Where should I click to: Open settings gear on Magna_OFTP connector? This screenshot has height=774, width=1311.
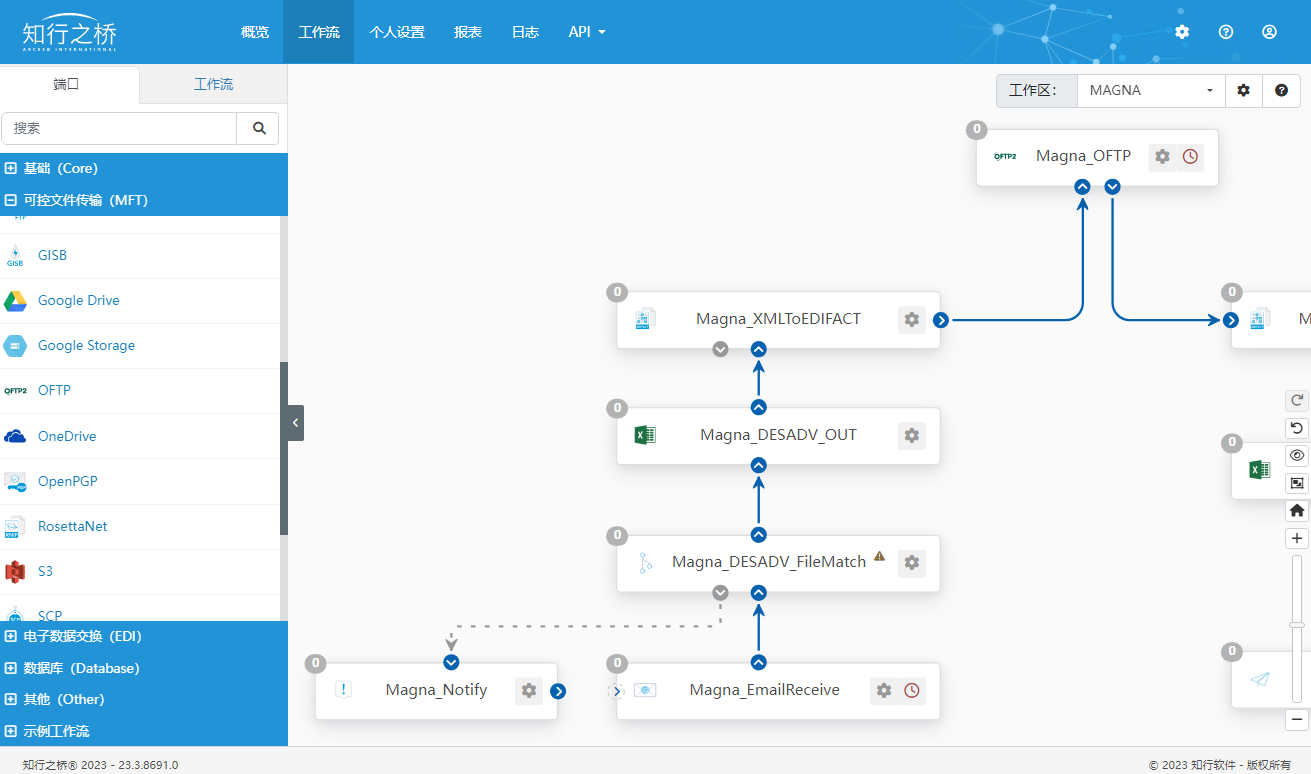(x=1162, y=157)
